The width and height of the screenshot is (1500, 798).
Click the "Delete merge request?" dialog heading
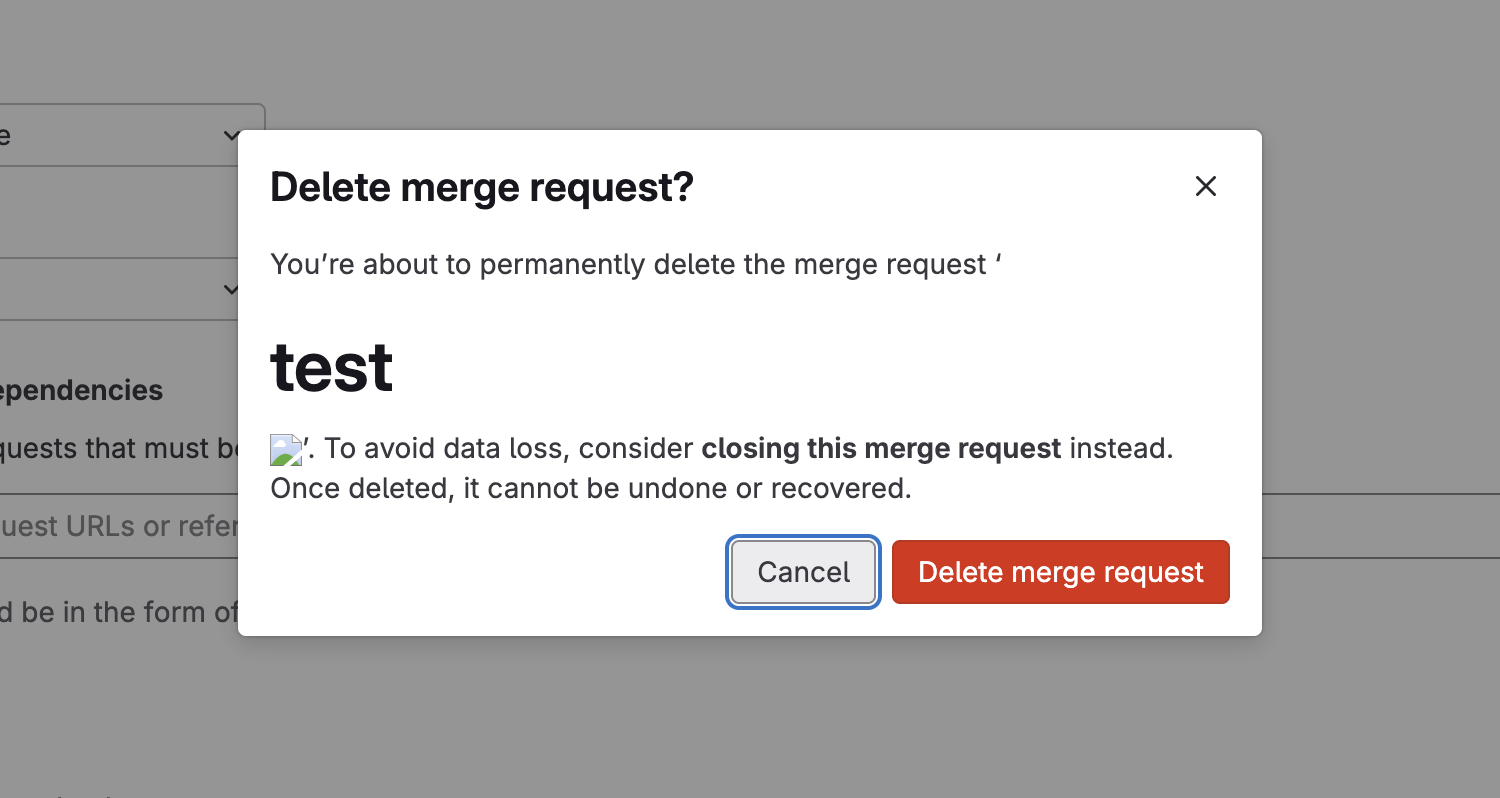pyautogui.click(x=481, y=188)
